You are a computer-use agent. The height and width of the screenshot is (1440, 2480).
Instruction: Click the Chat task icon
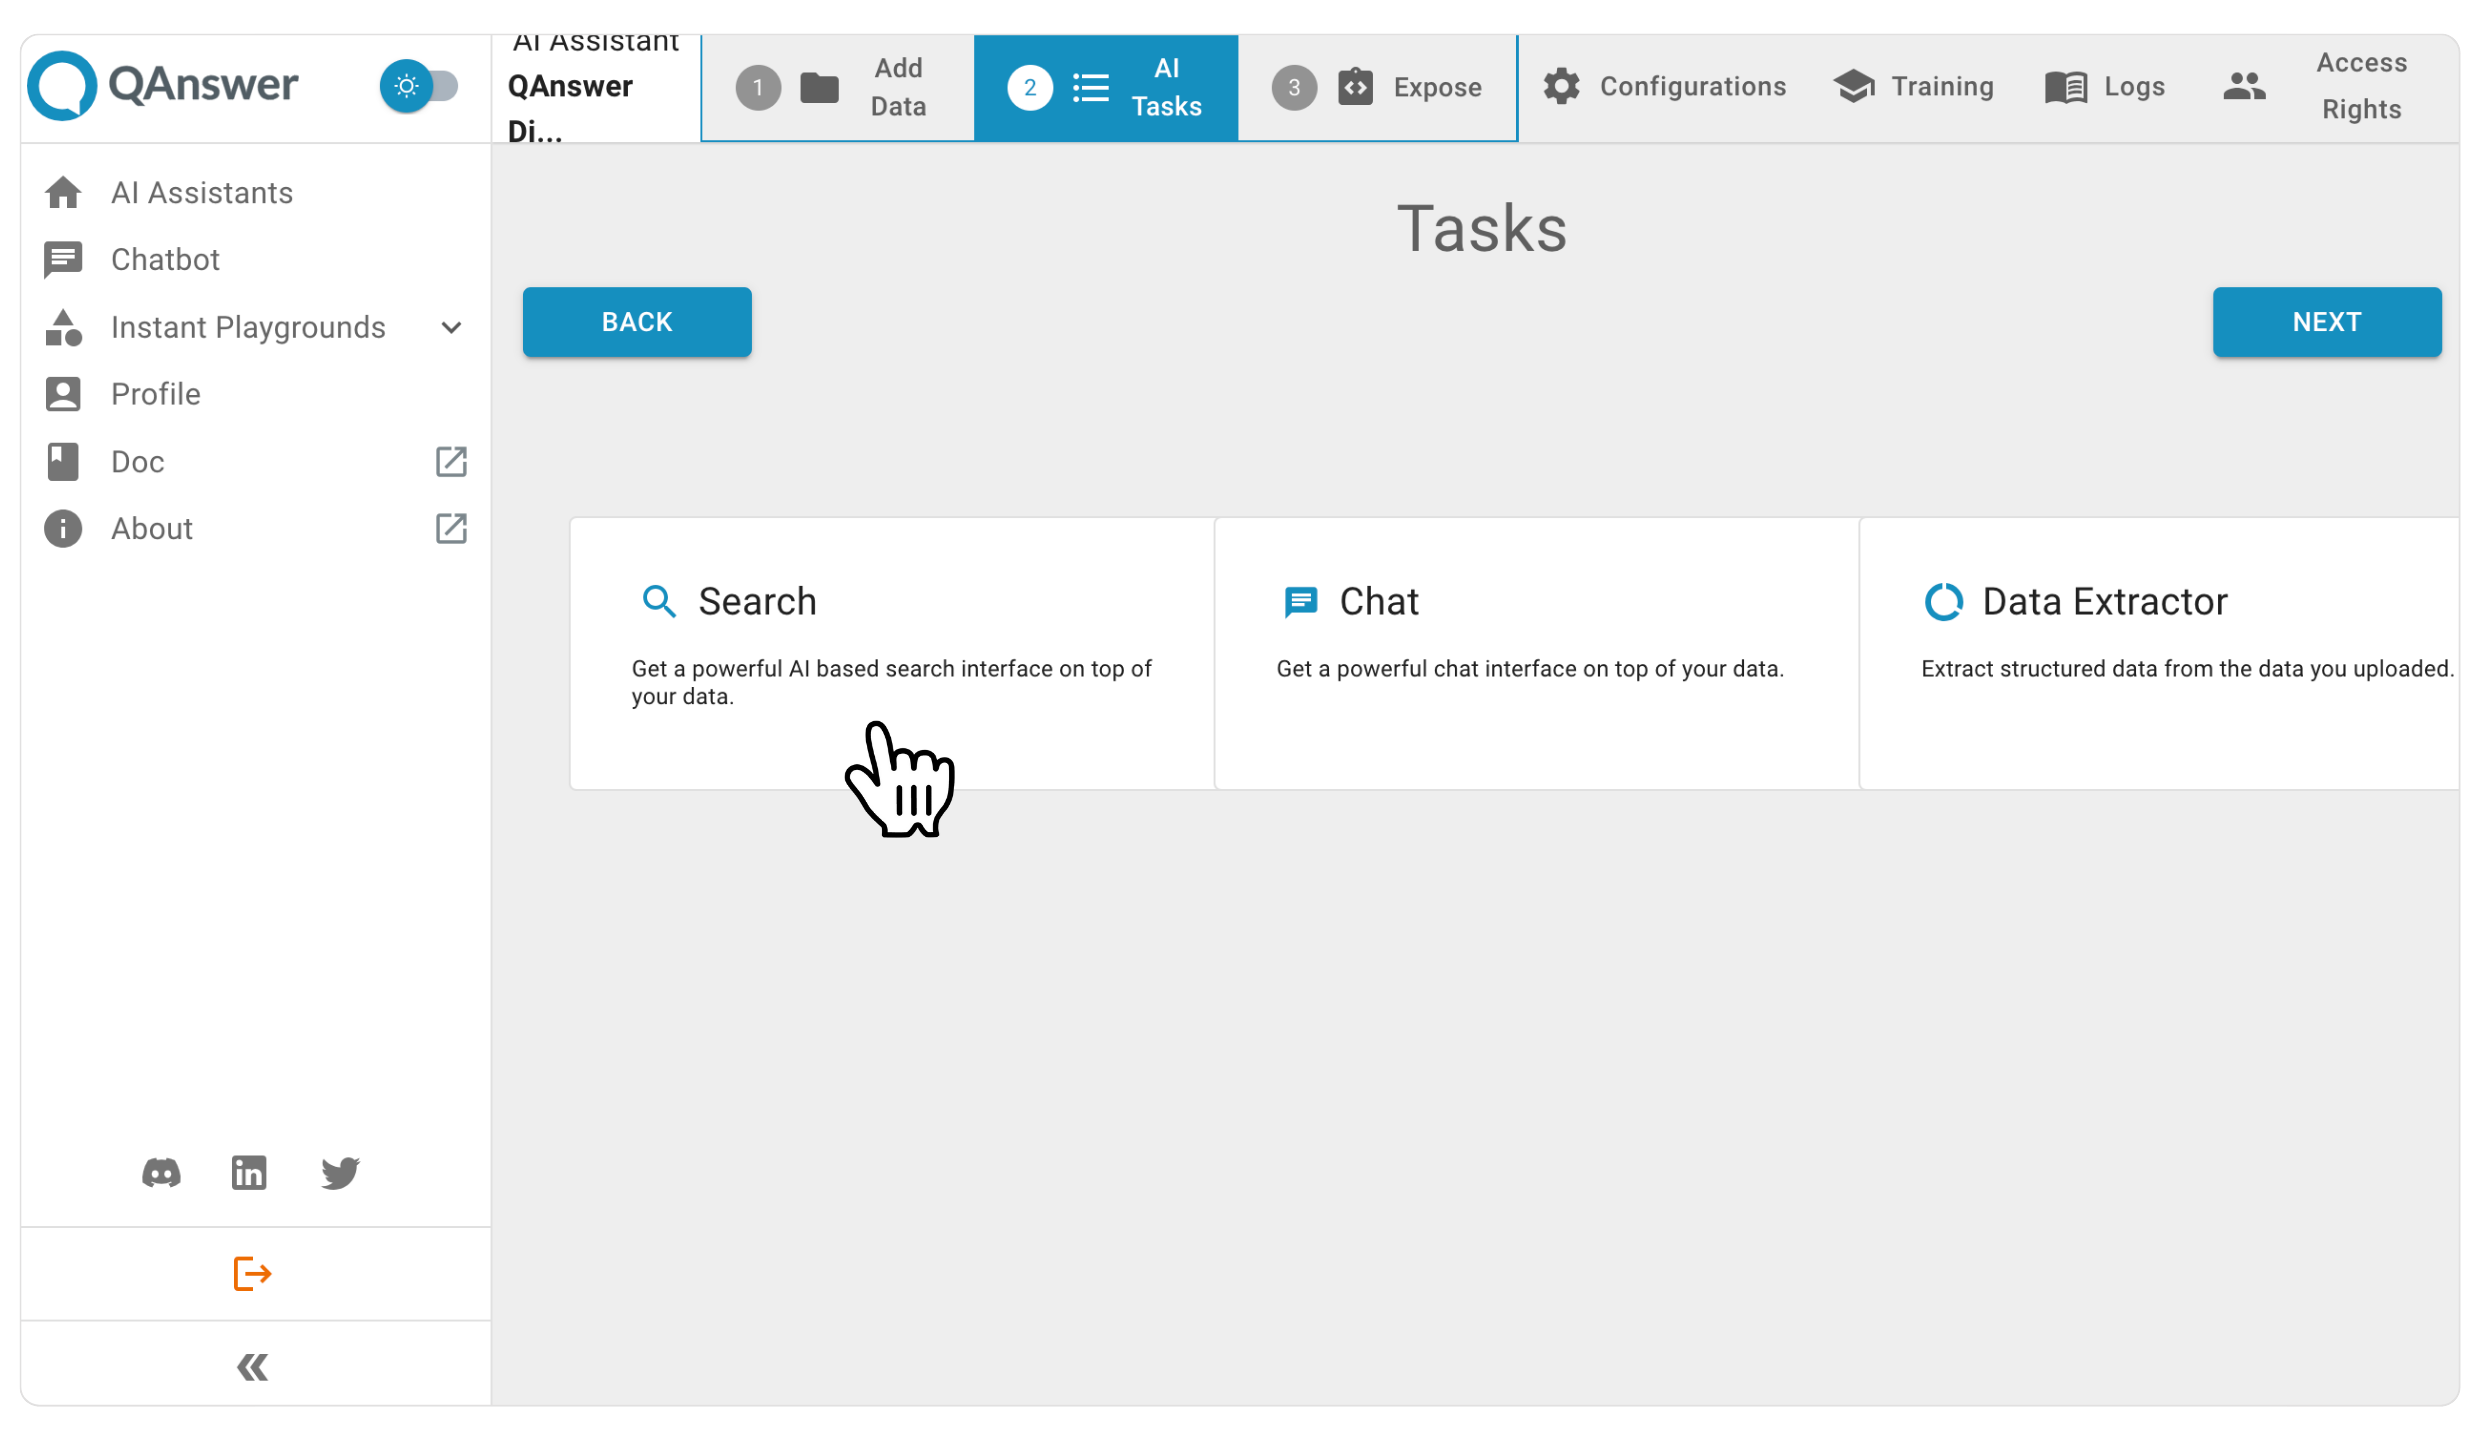pos(1301,600)
